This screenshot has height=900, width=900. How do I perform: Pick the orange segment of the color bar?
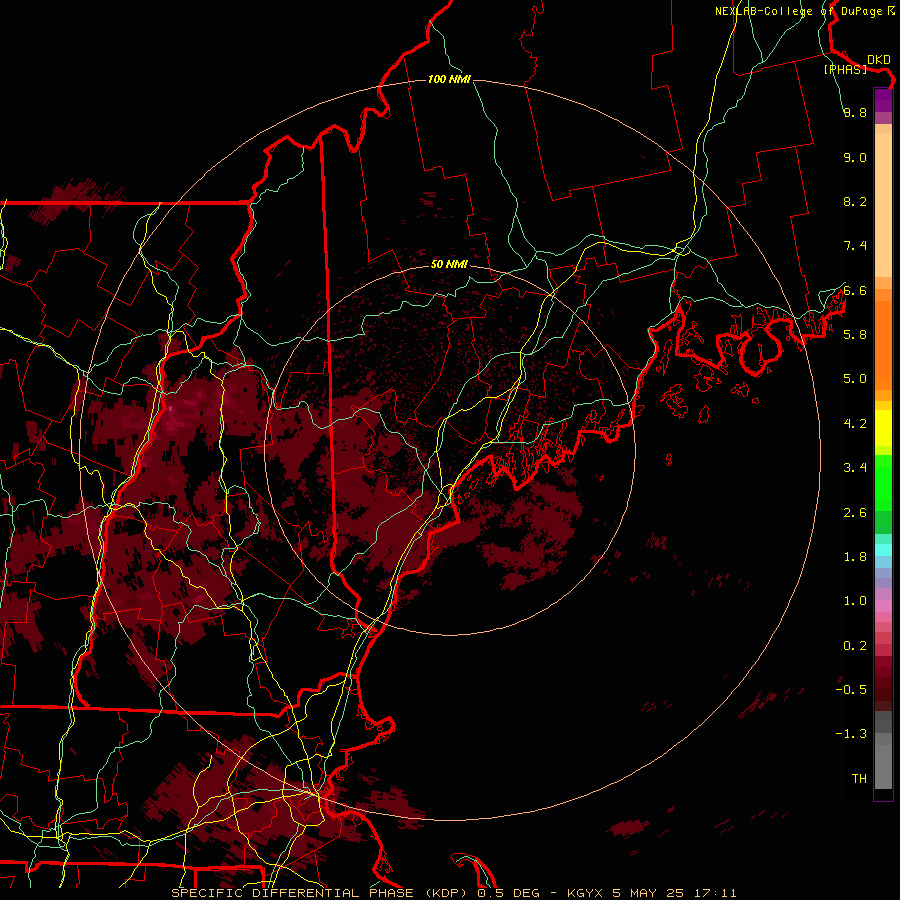[x=883, y=344]
